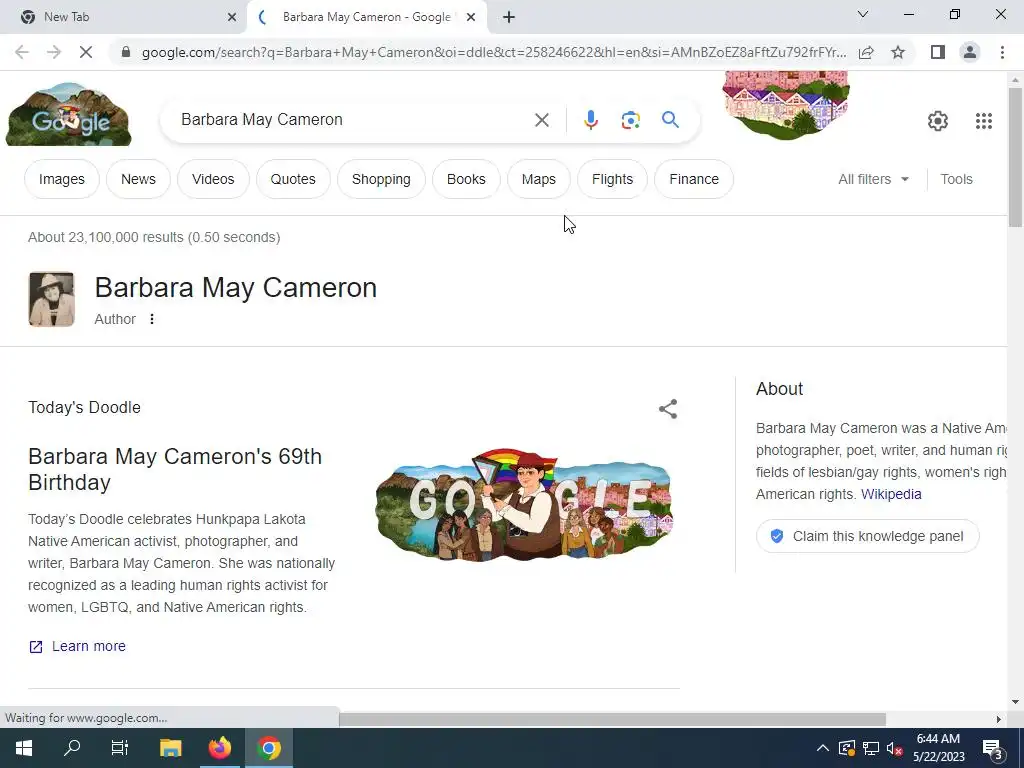Open Google quick settings gear
Screen dimensions: 1024x768
(938, 121)
